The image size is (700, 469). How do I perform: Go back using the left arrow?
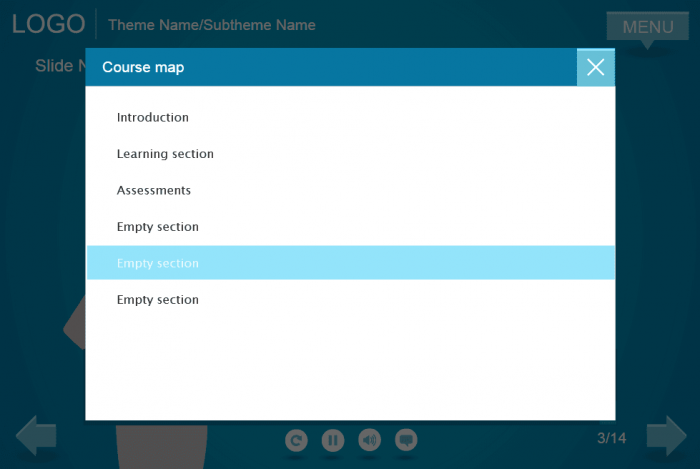point(36,436)
